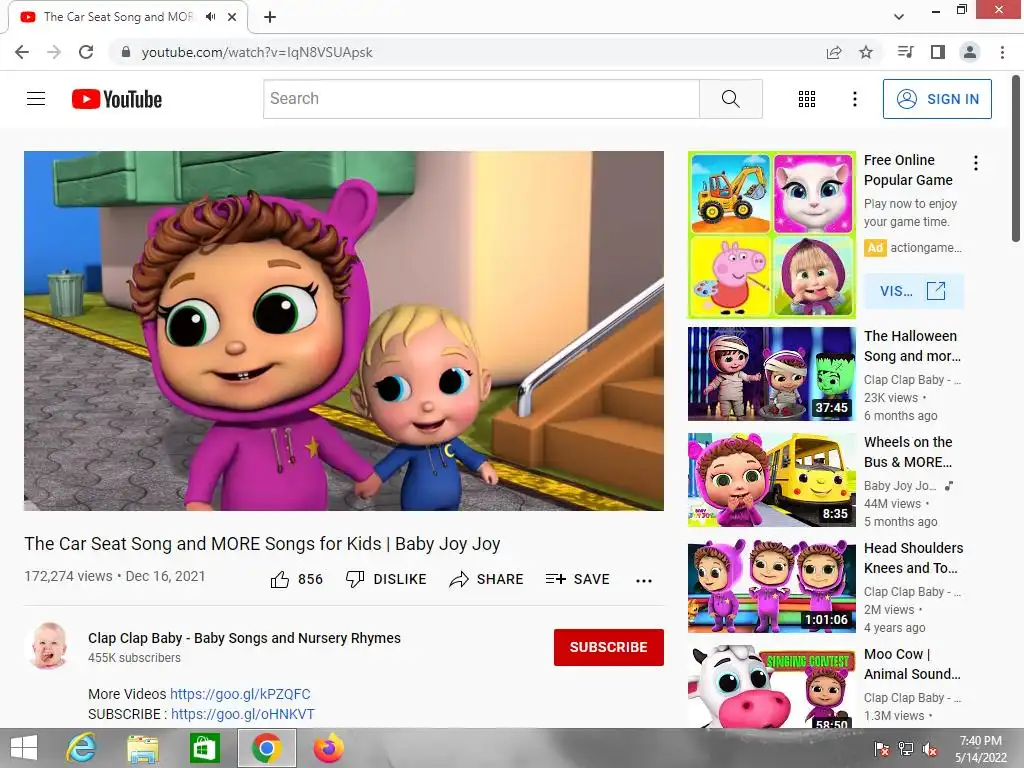1024x768 pixels.
Task: Open YouTube settings three-dot menu
Action: [x=854, y=99]
